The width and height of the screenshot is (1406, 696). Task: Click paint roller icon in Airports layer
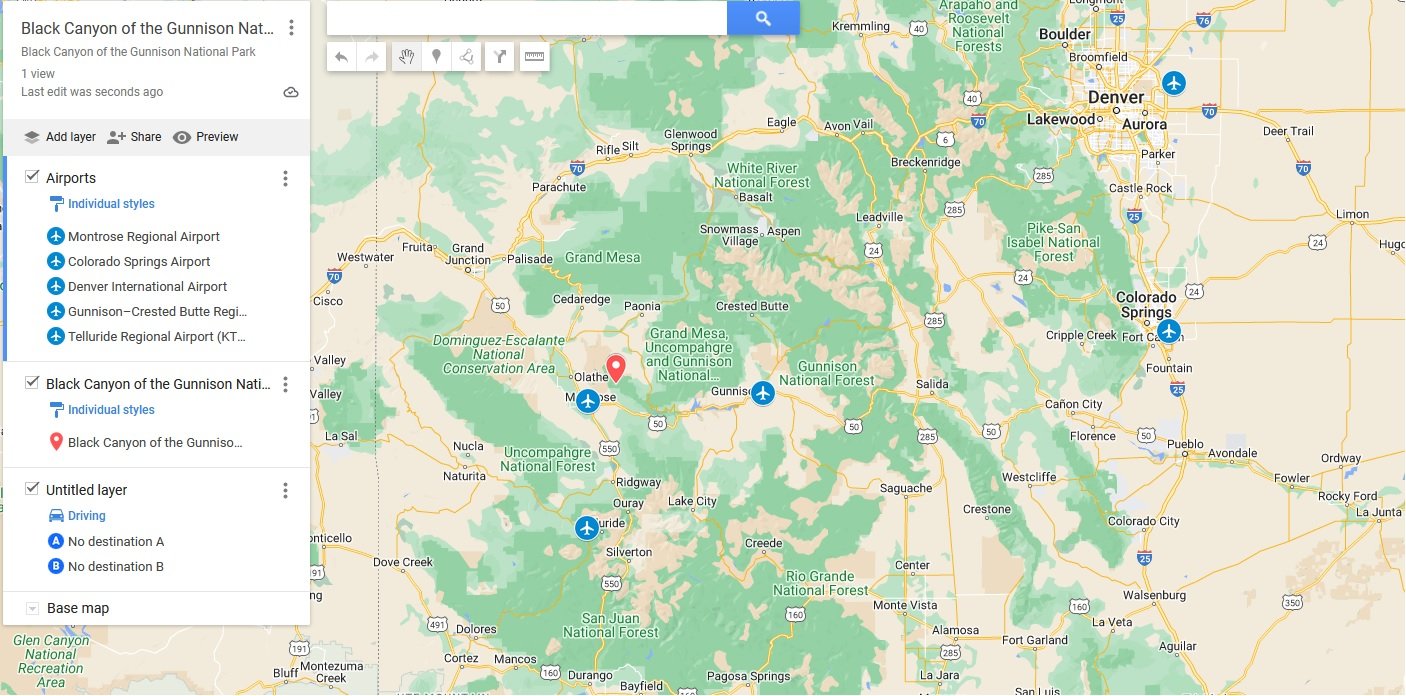tap(56, 204)
